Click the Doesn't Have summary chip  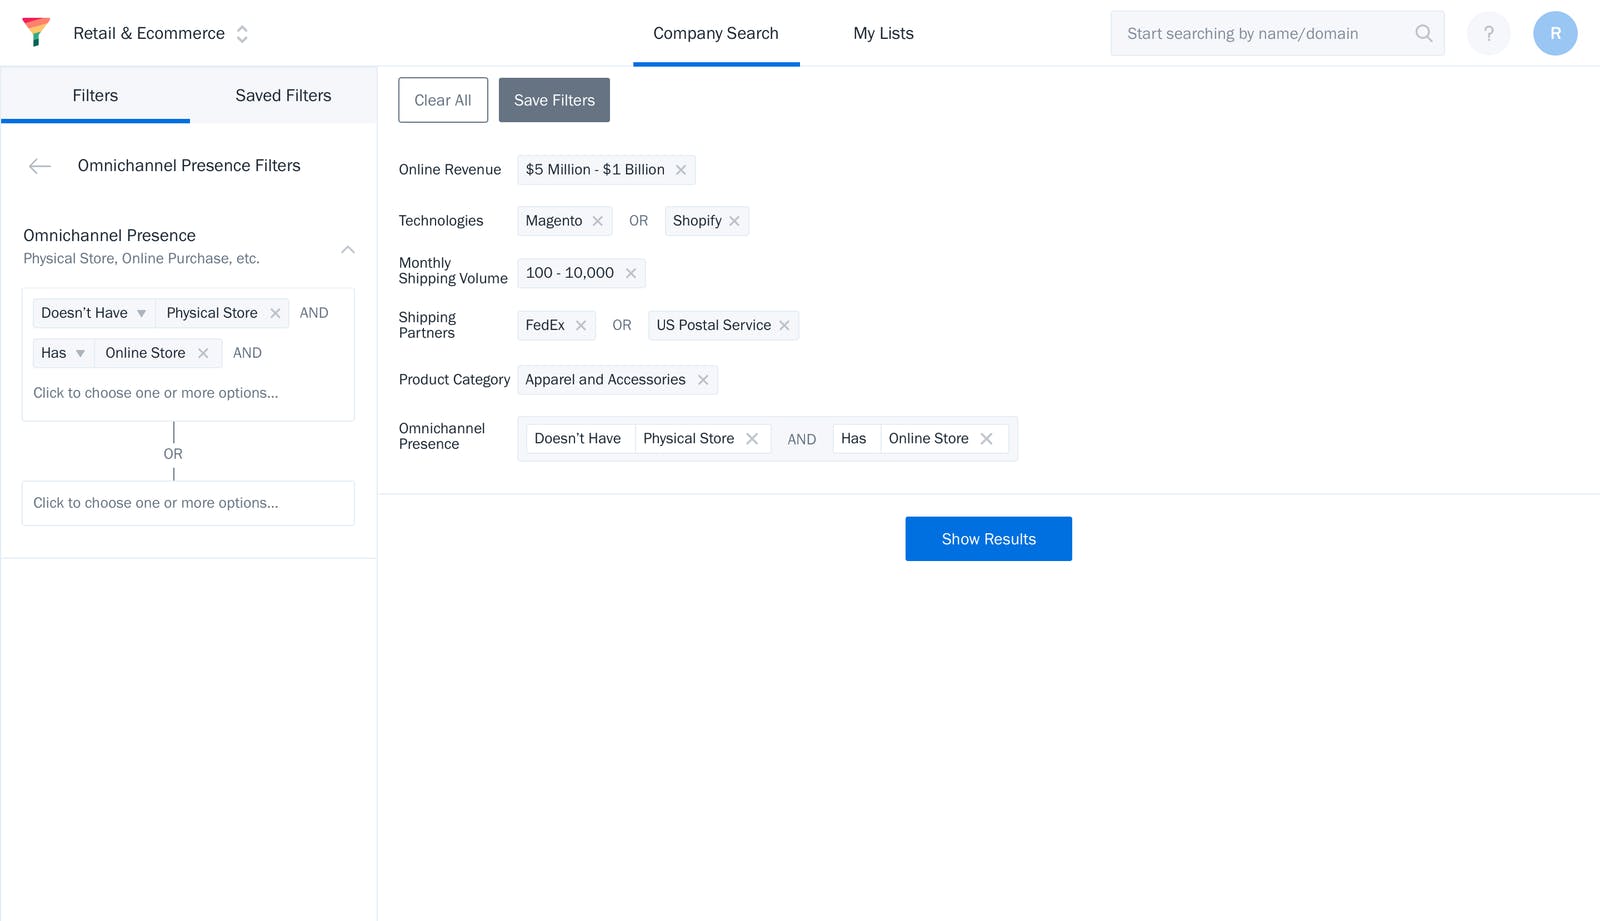tap(578, 439)
